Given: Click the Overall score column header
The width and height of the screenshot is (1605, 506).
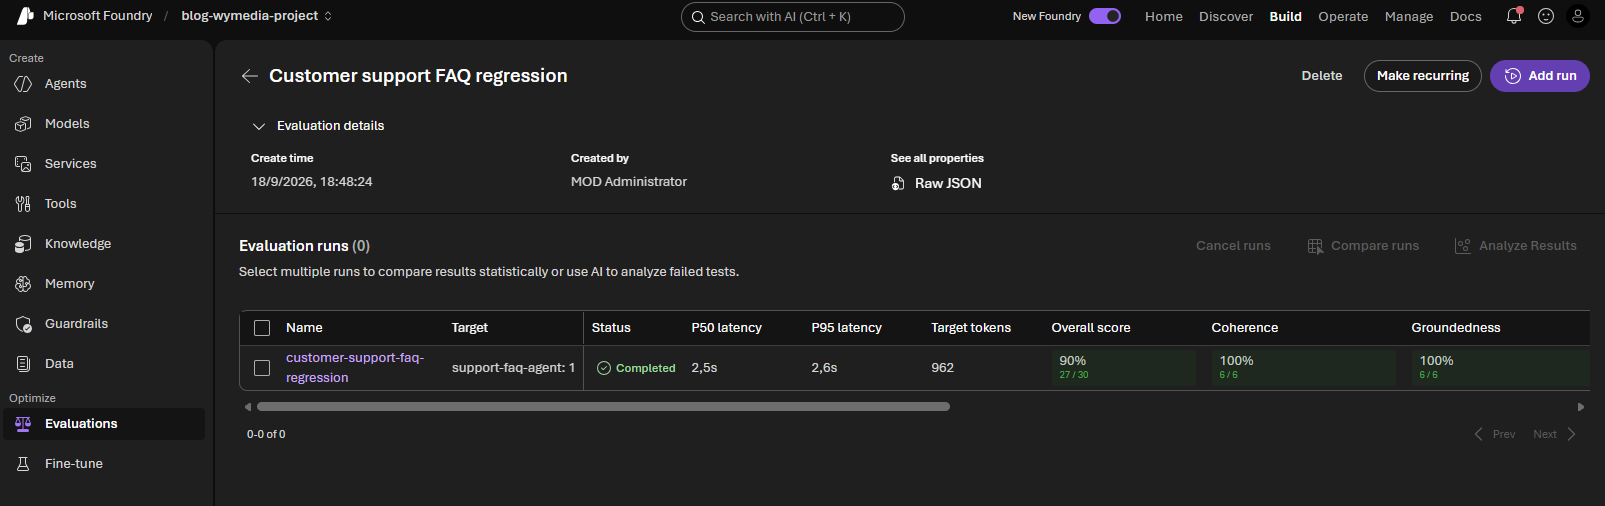Looking at the screenshot, I should pos(1091,328).
